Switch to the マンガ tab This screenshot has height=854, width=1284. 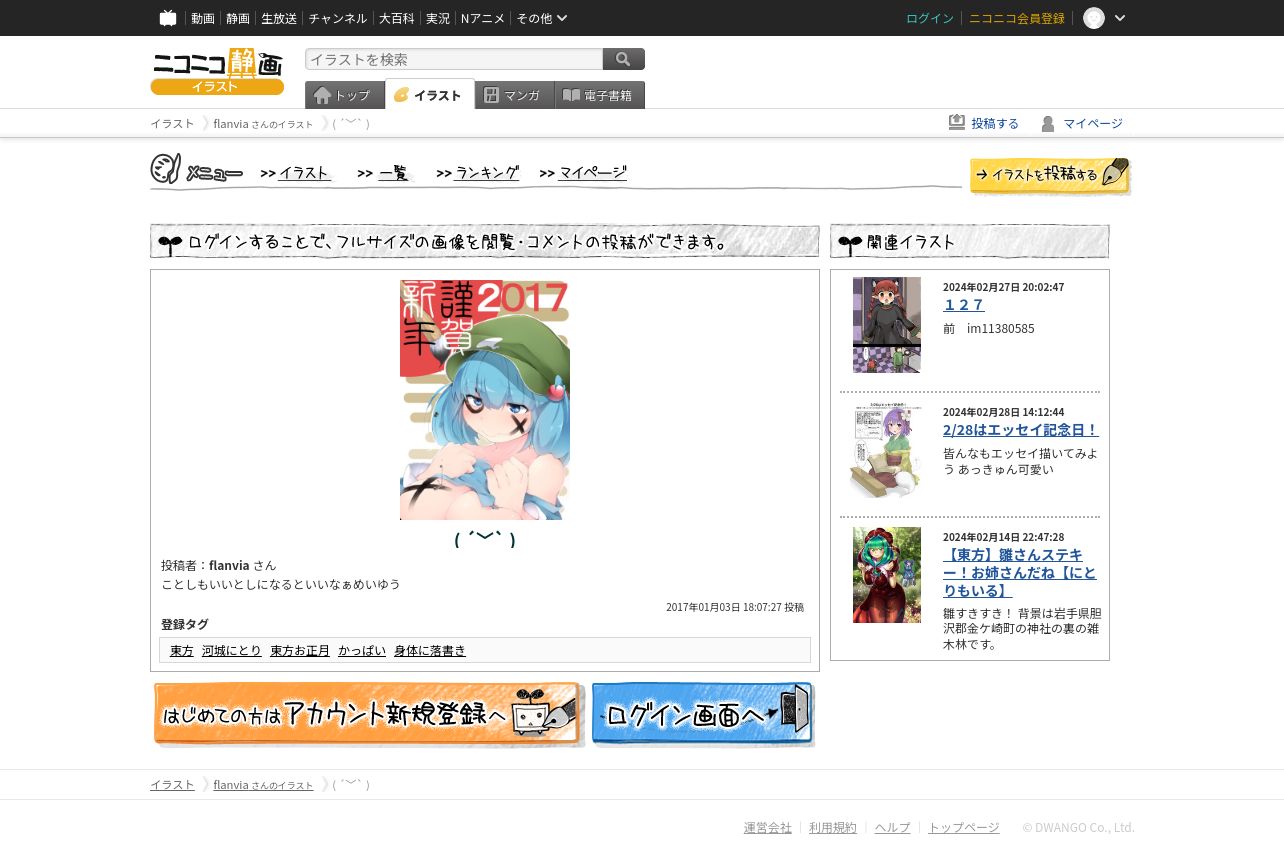coord(515,95)
